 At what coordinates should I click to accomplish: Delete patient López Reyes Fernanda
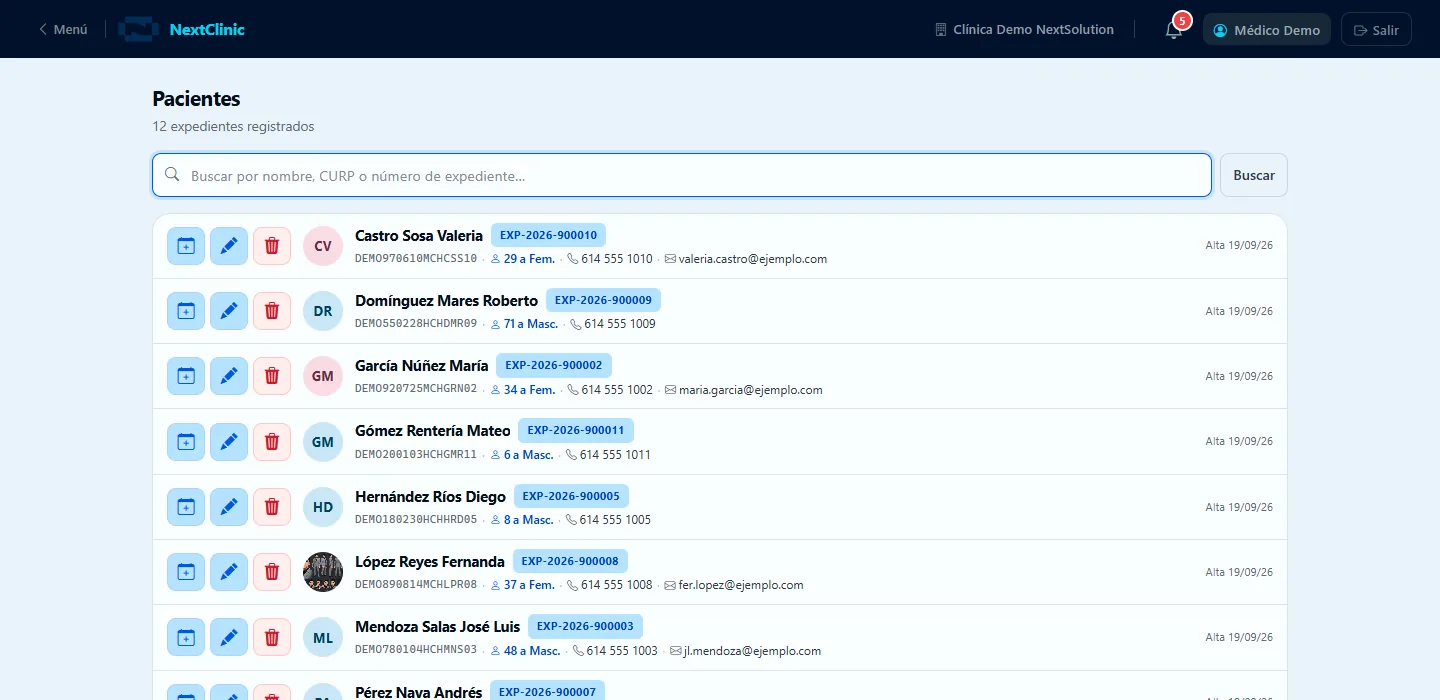click(x=272, y=572)
